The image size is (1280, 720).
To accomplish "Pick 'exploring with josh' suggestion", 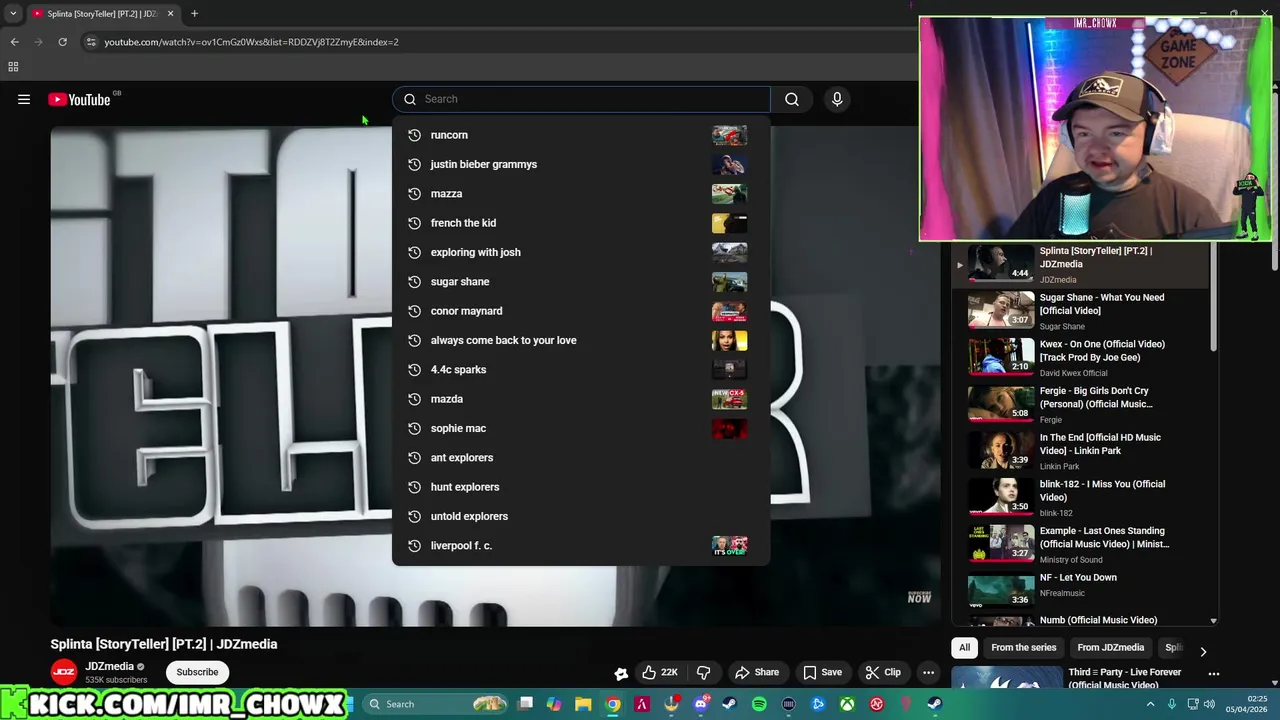I will (x=581, y=252).
